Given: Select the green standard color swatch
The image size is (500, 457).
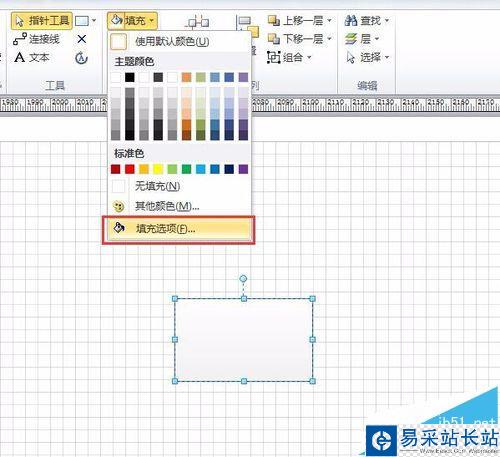Looking at the screenshot, I should coord(186,169).
